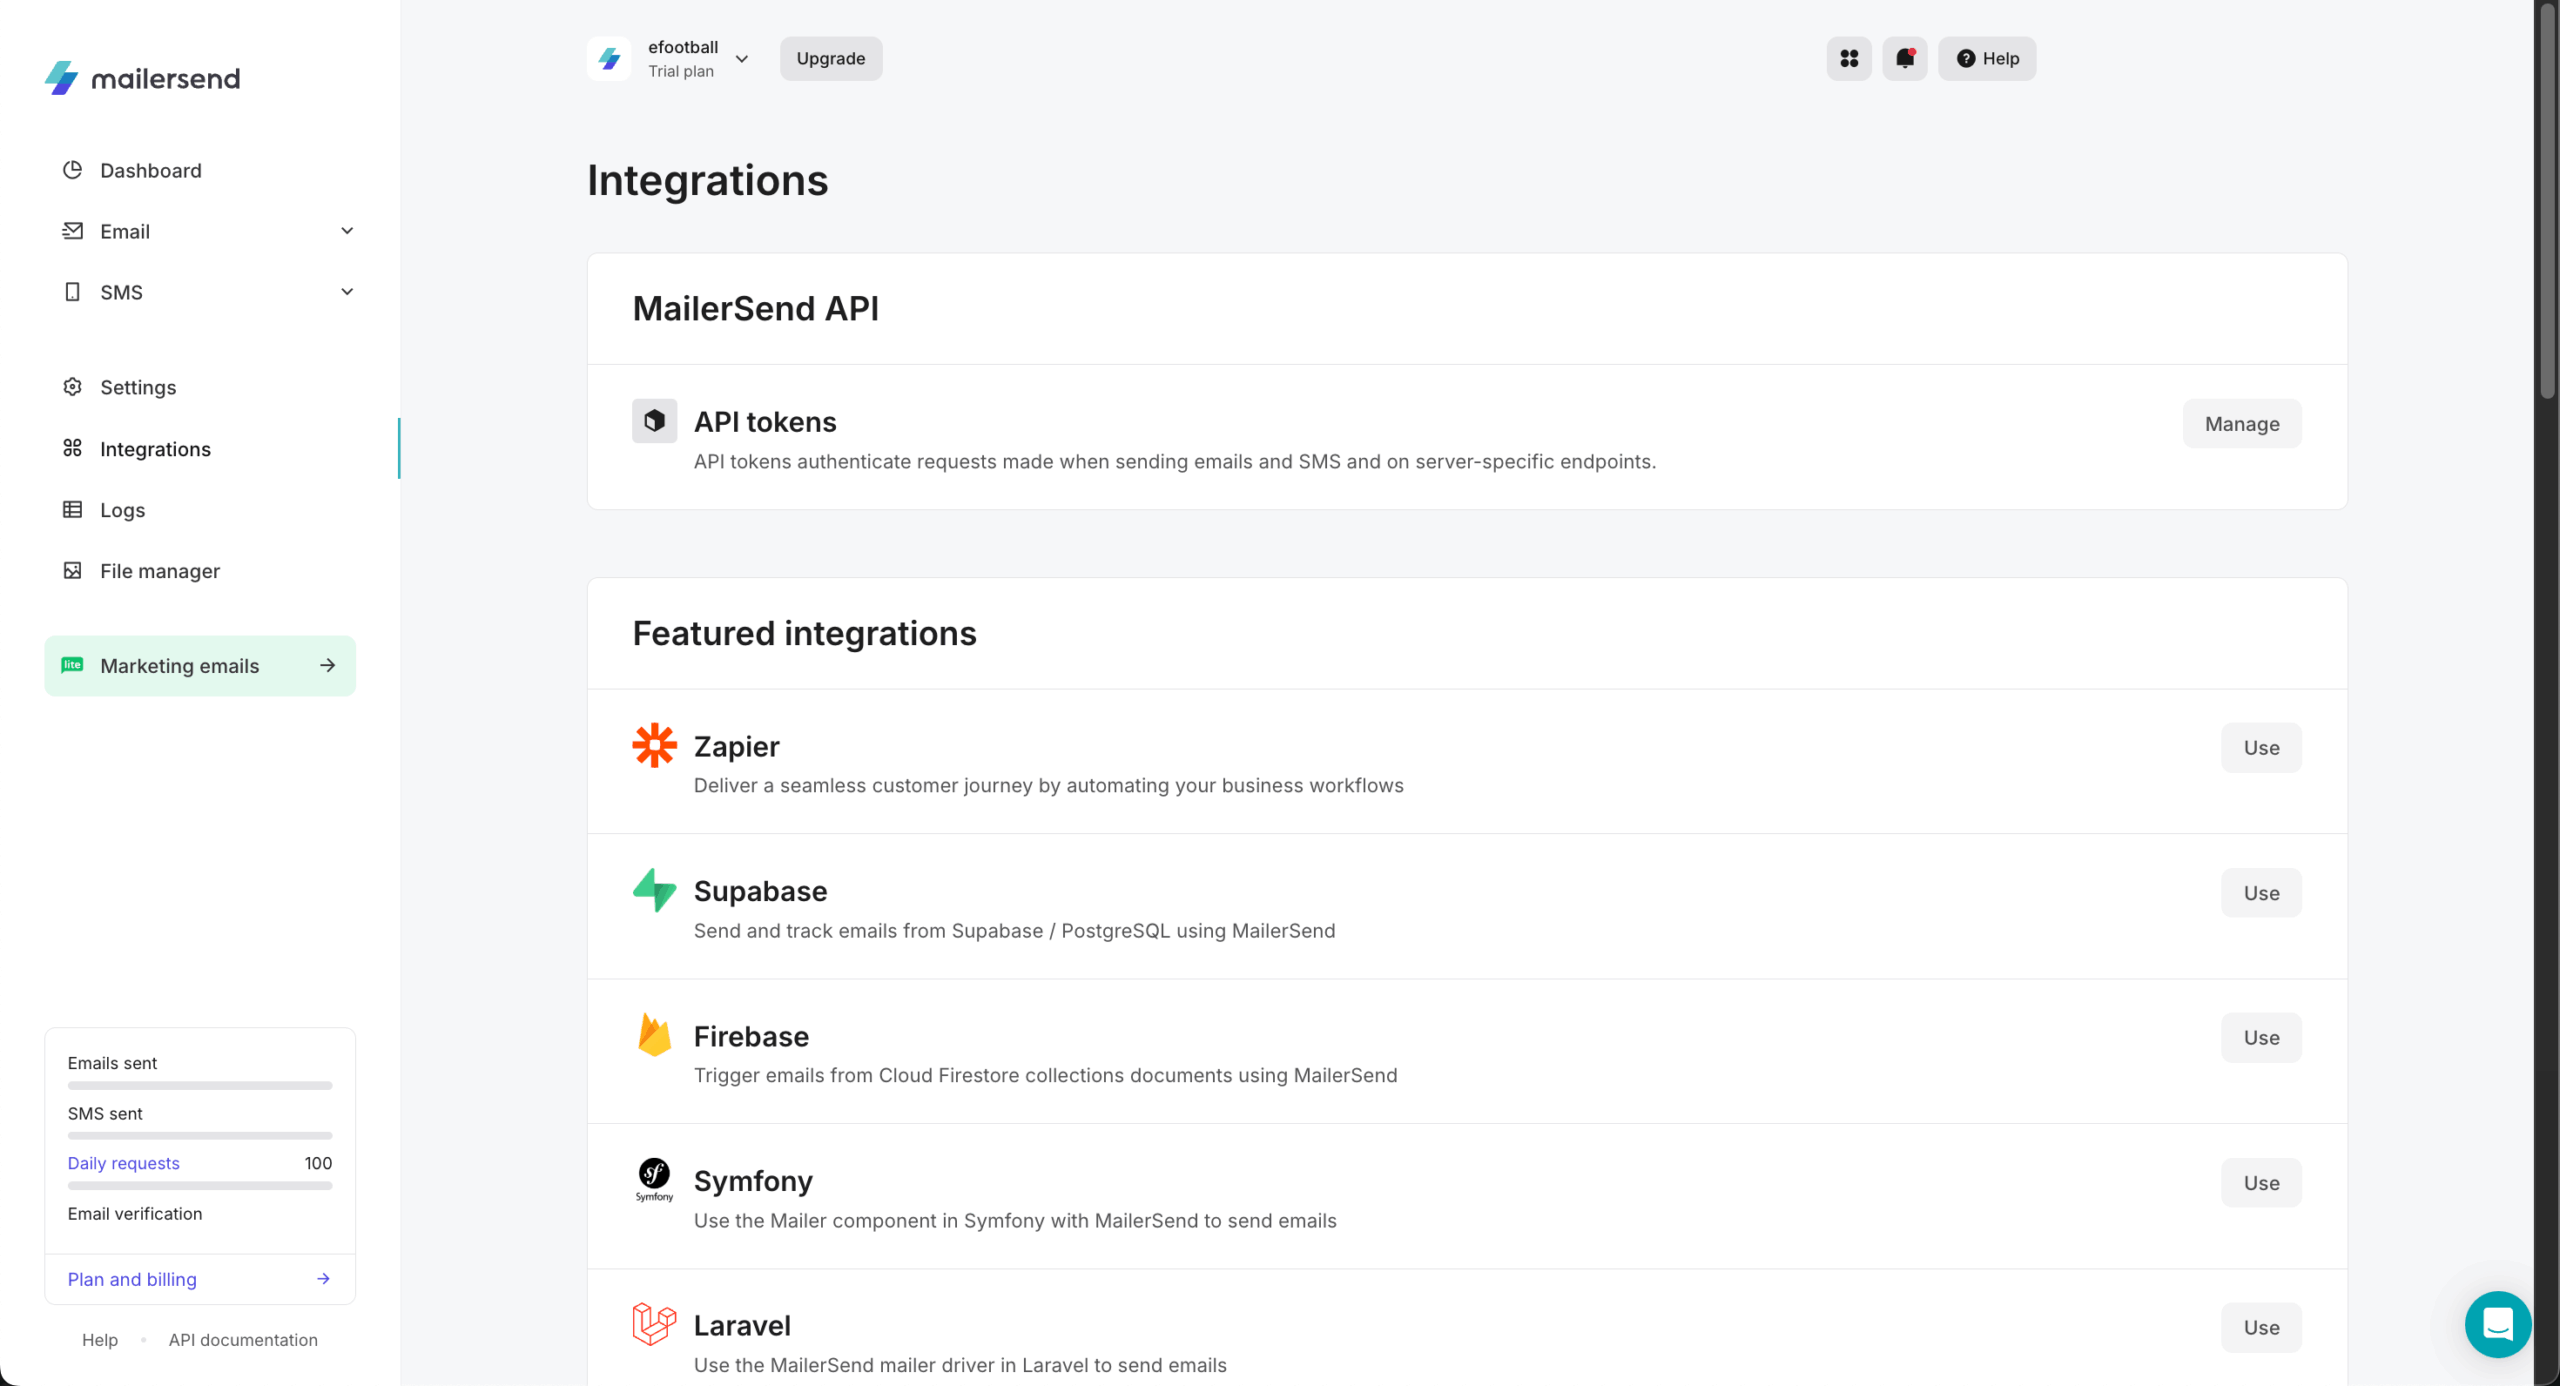Open the Daily requests link
The image size is (2560, 1386).
pos(123,1163)
